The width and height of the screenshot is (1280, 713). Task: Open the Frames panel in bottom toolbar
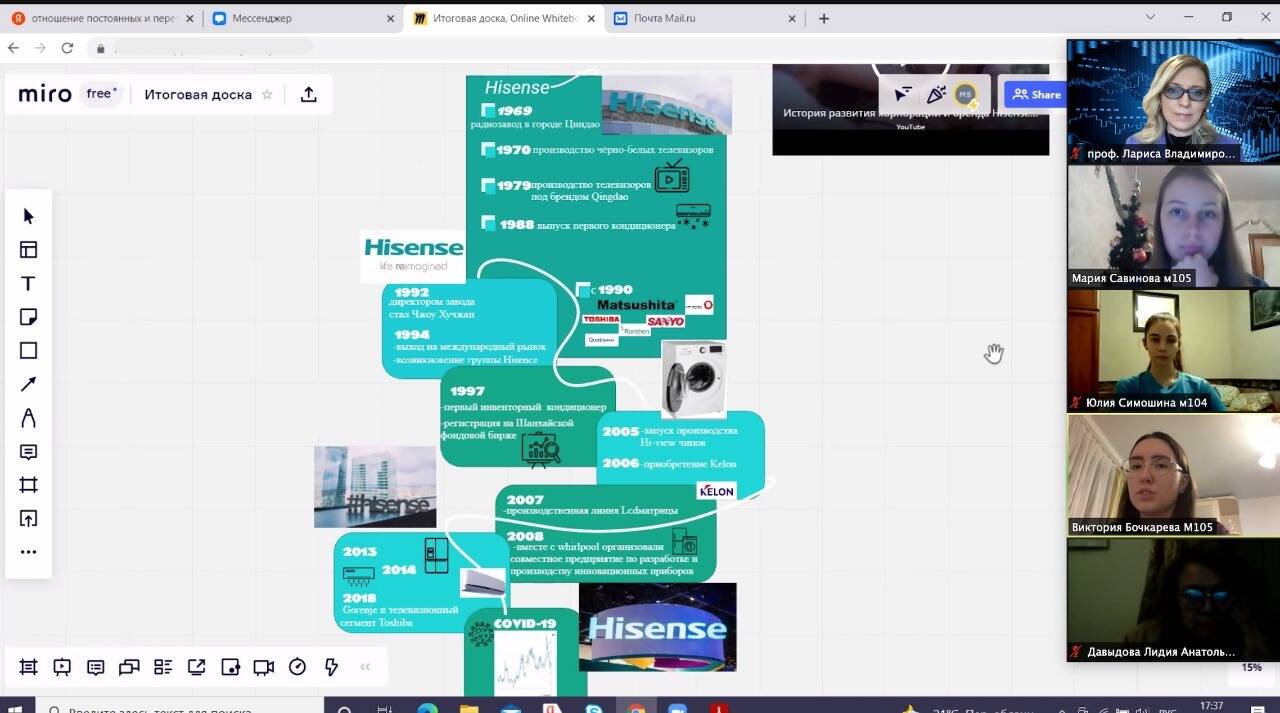click(28, 667)
